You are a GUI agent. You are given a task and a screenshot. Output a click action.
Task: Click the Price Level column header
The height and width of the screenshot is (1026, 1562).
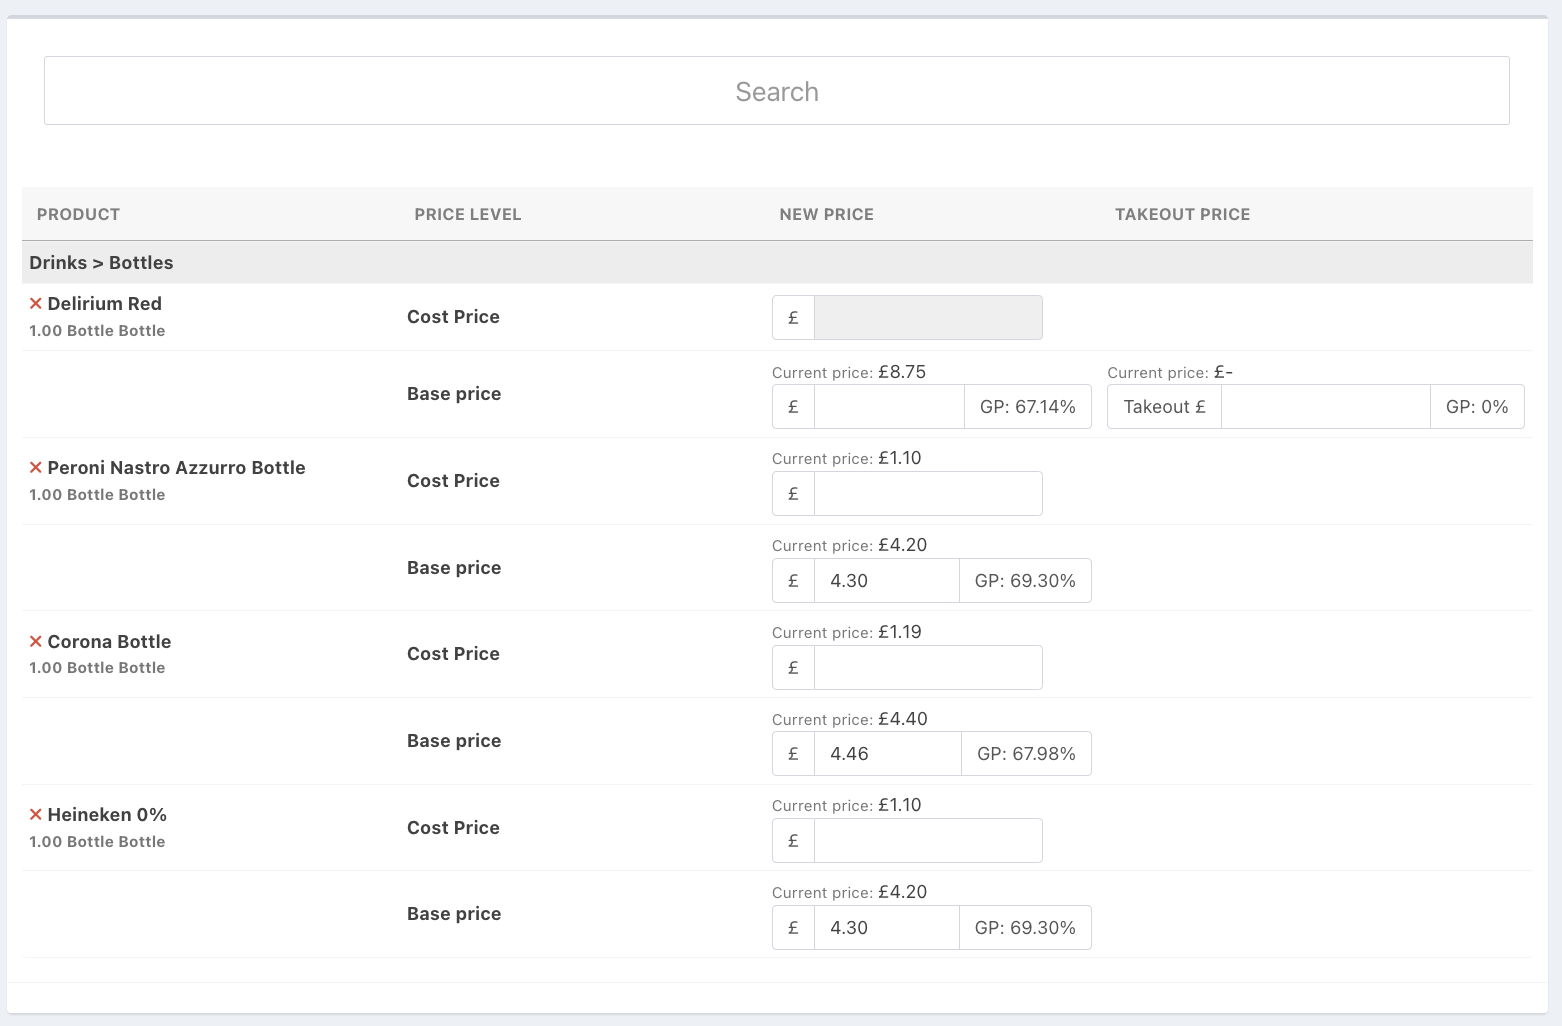(467, 214)
